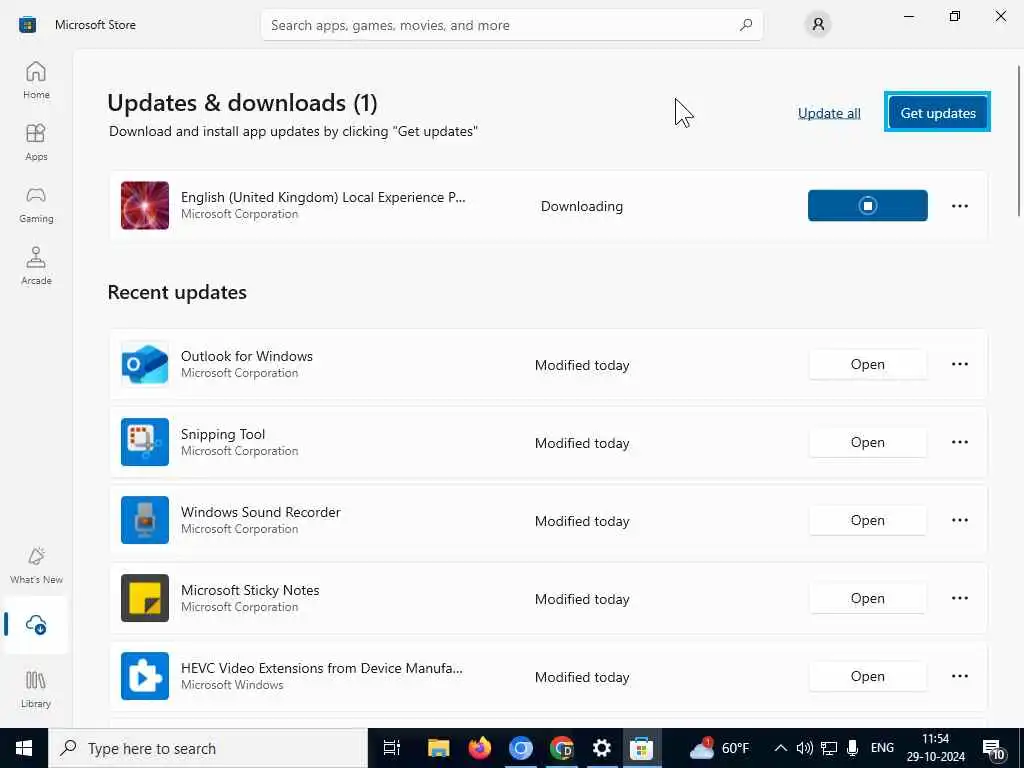Screen dimensions: 1024x768
Task: Click the Downloading status text
Action: tap(582, 206)
